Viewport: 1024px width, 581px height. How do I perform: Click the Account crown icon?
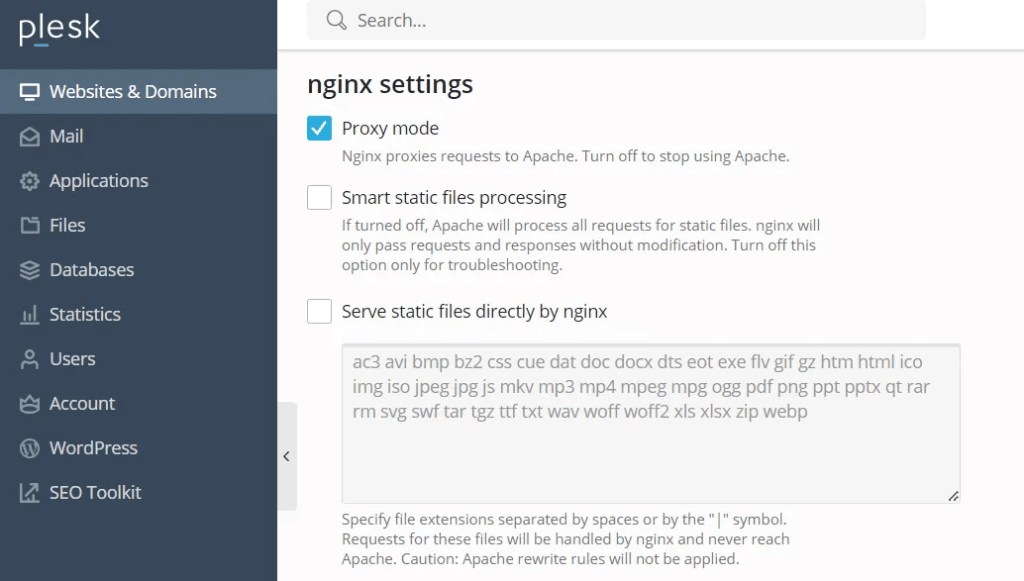coord(30,404)
